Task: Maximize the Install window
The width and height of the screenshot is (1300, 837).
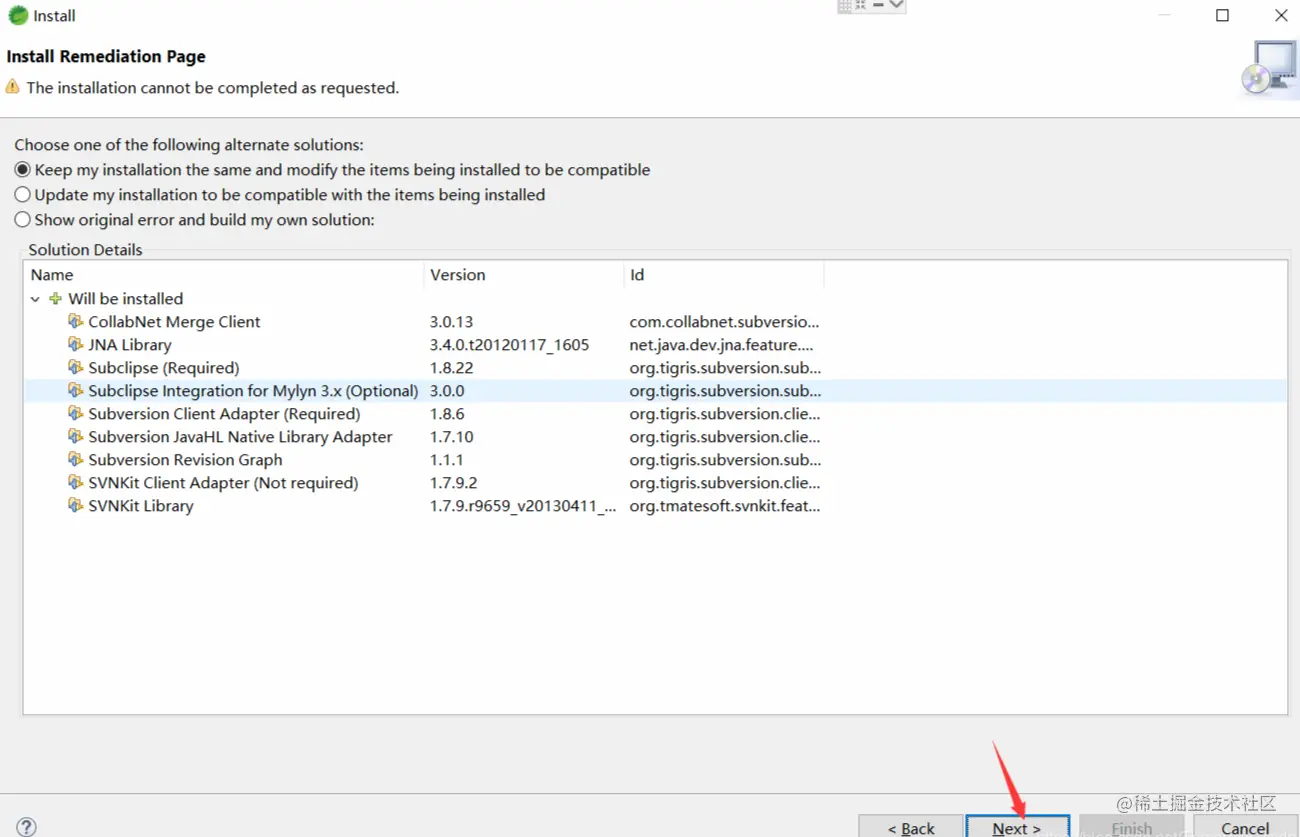Action: tap(1222, 15)
